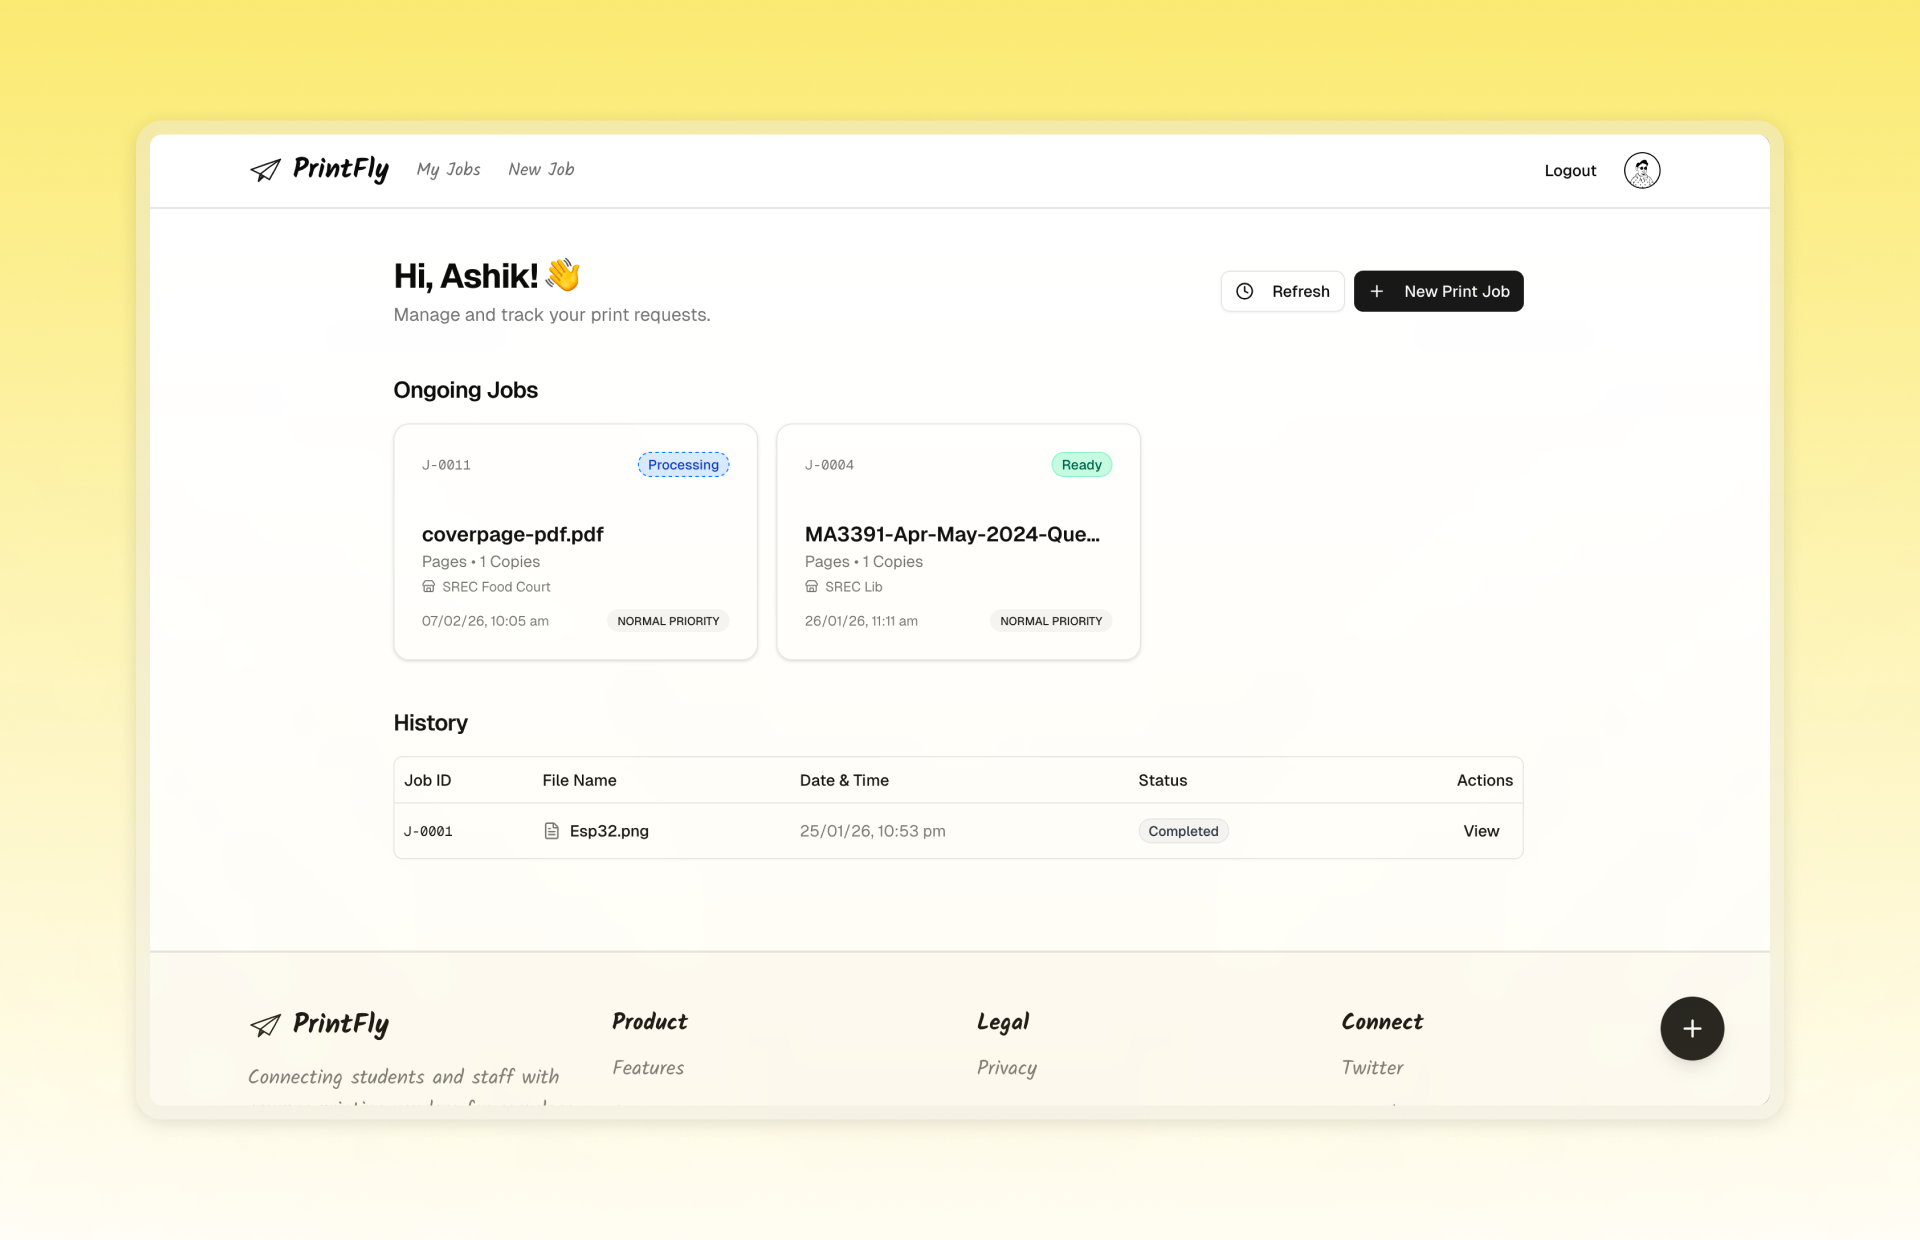This screenshot has height=1240, width=1920.
Task: Click the footer PrintFly paper plane logo
Action: [265, 1025]
